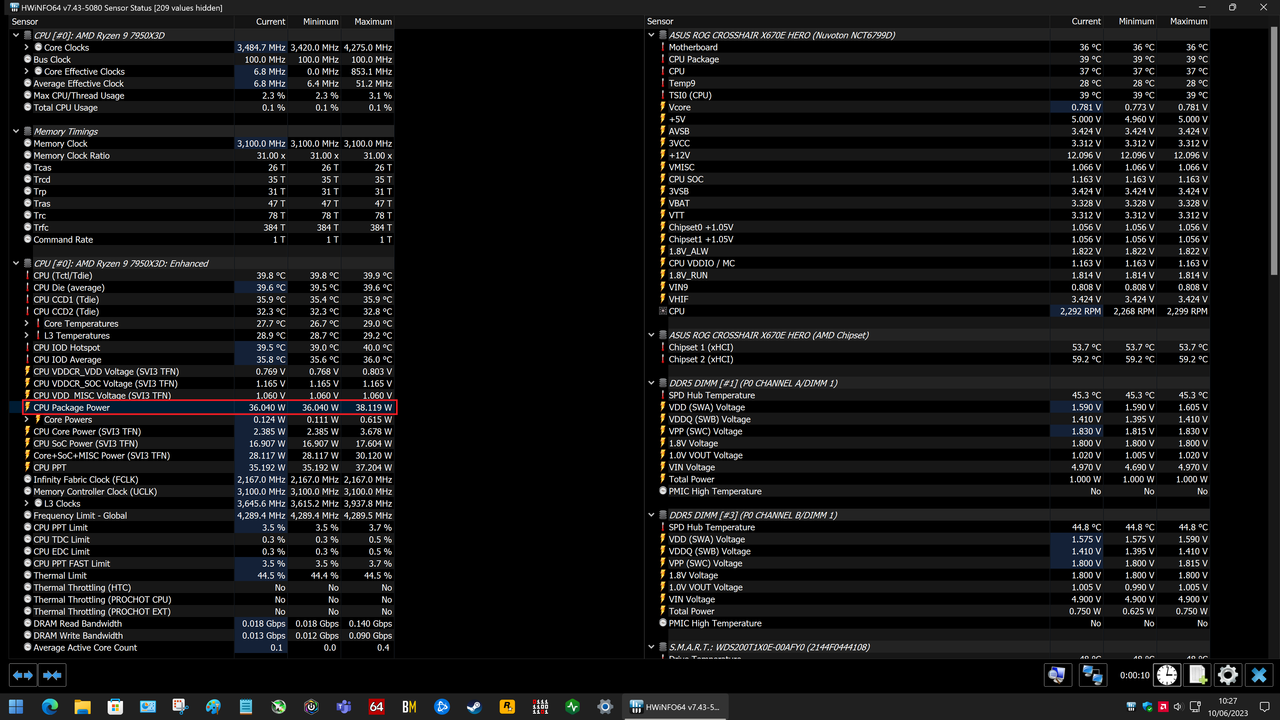This screenshot has height=720, width=1280.
Task: Select the HWiNFO64 taskbar window button
Action: (674, 706)
